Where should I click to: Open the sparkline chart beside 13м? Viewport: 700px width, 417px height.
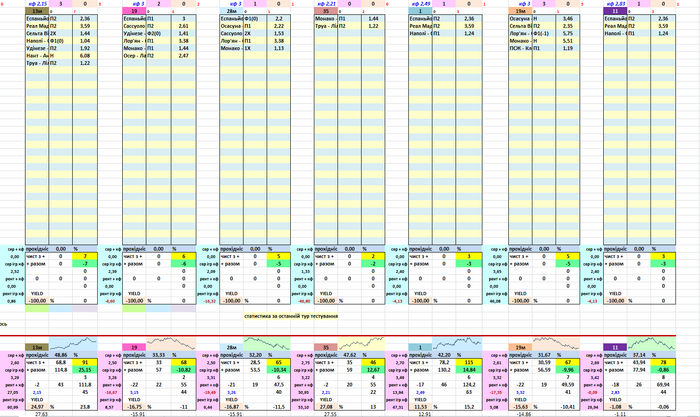(73, 344)
